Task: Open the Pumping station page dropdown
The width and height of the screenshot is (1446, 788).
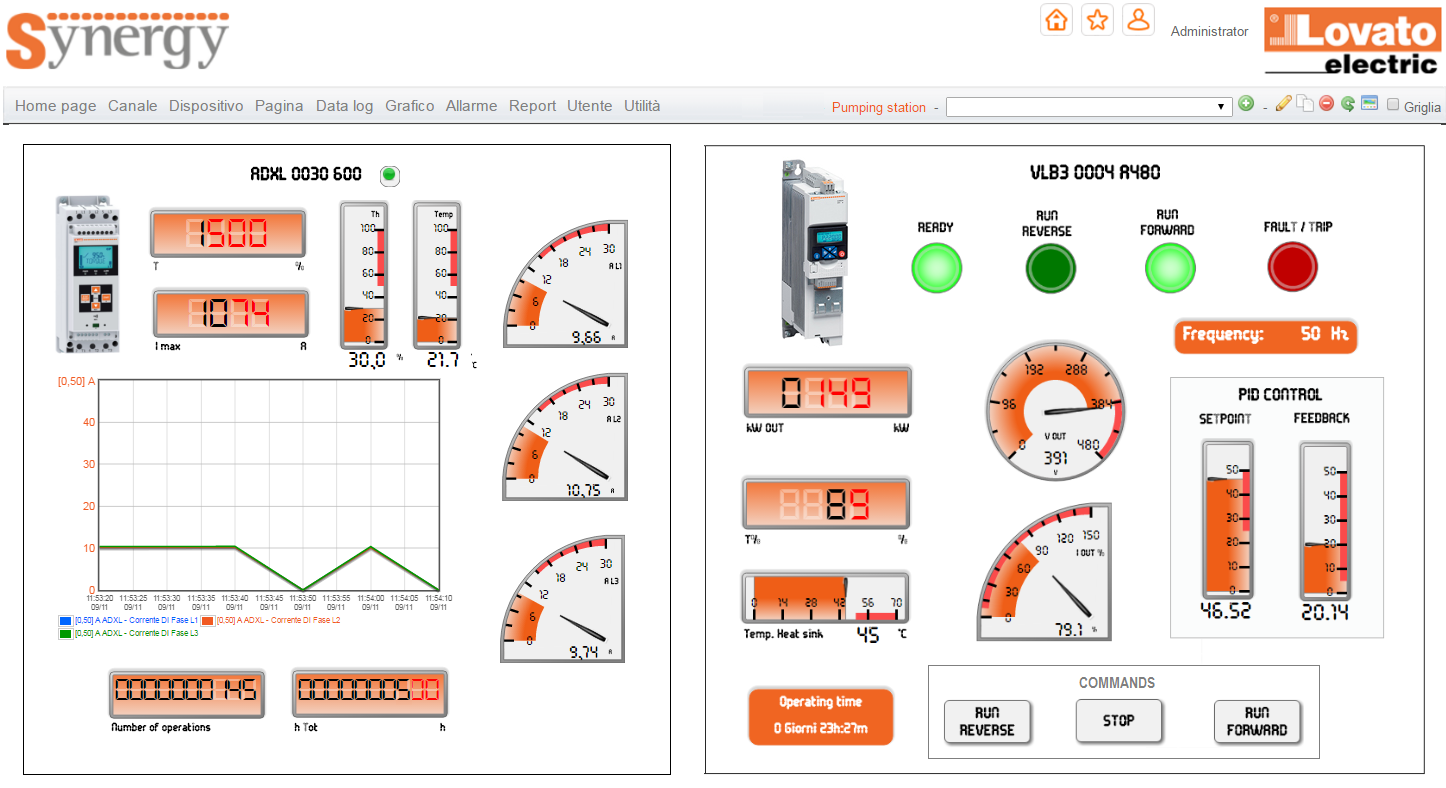Action: (1089, 106)
